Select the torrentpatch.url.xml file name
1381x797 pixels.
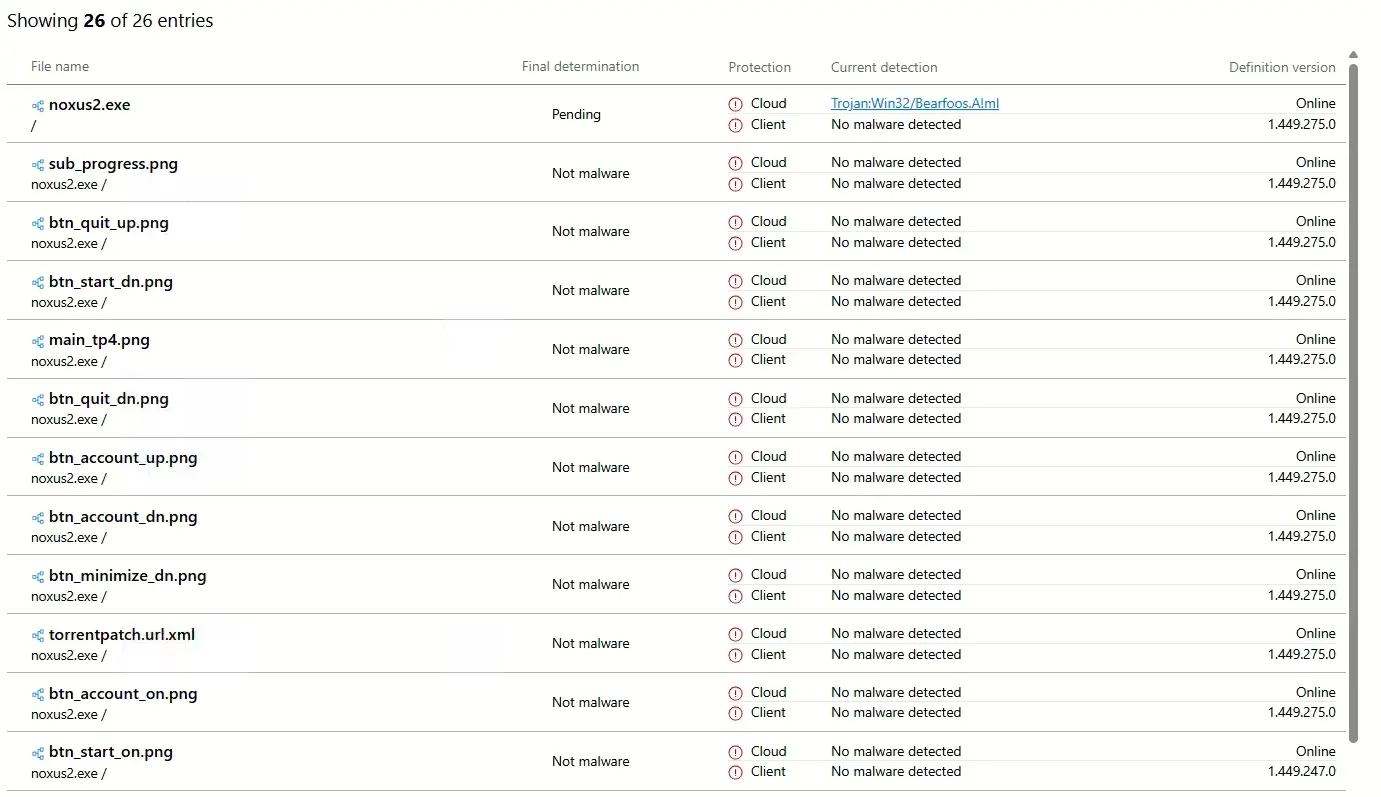[x=122, y=635]
